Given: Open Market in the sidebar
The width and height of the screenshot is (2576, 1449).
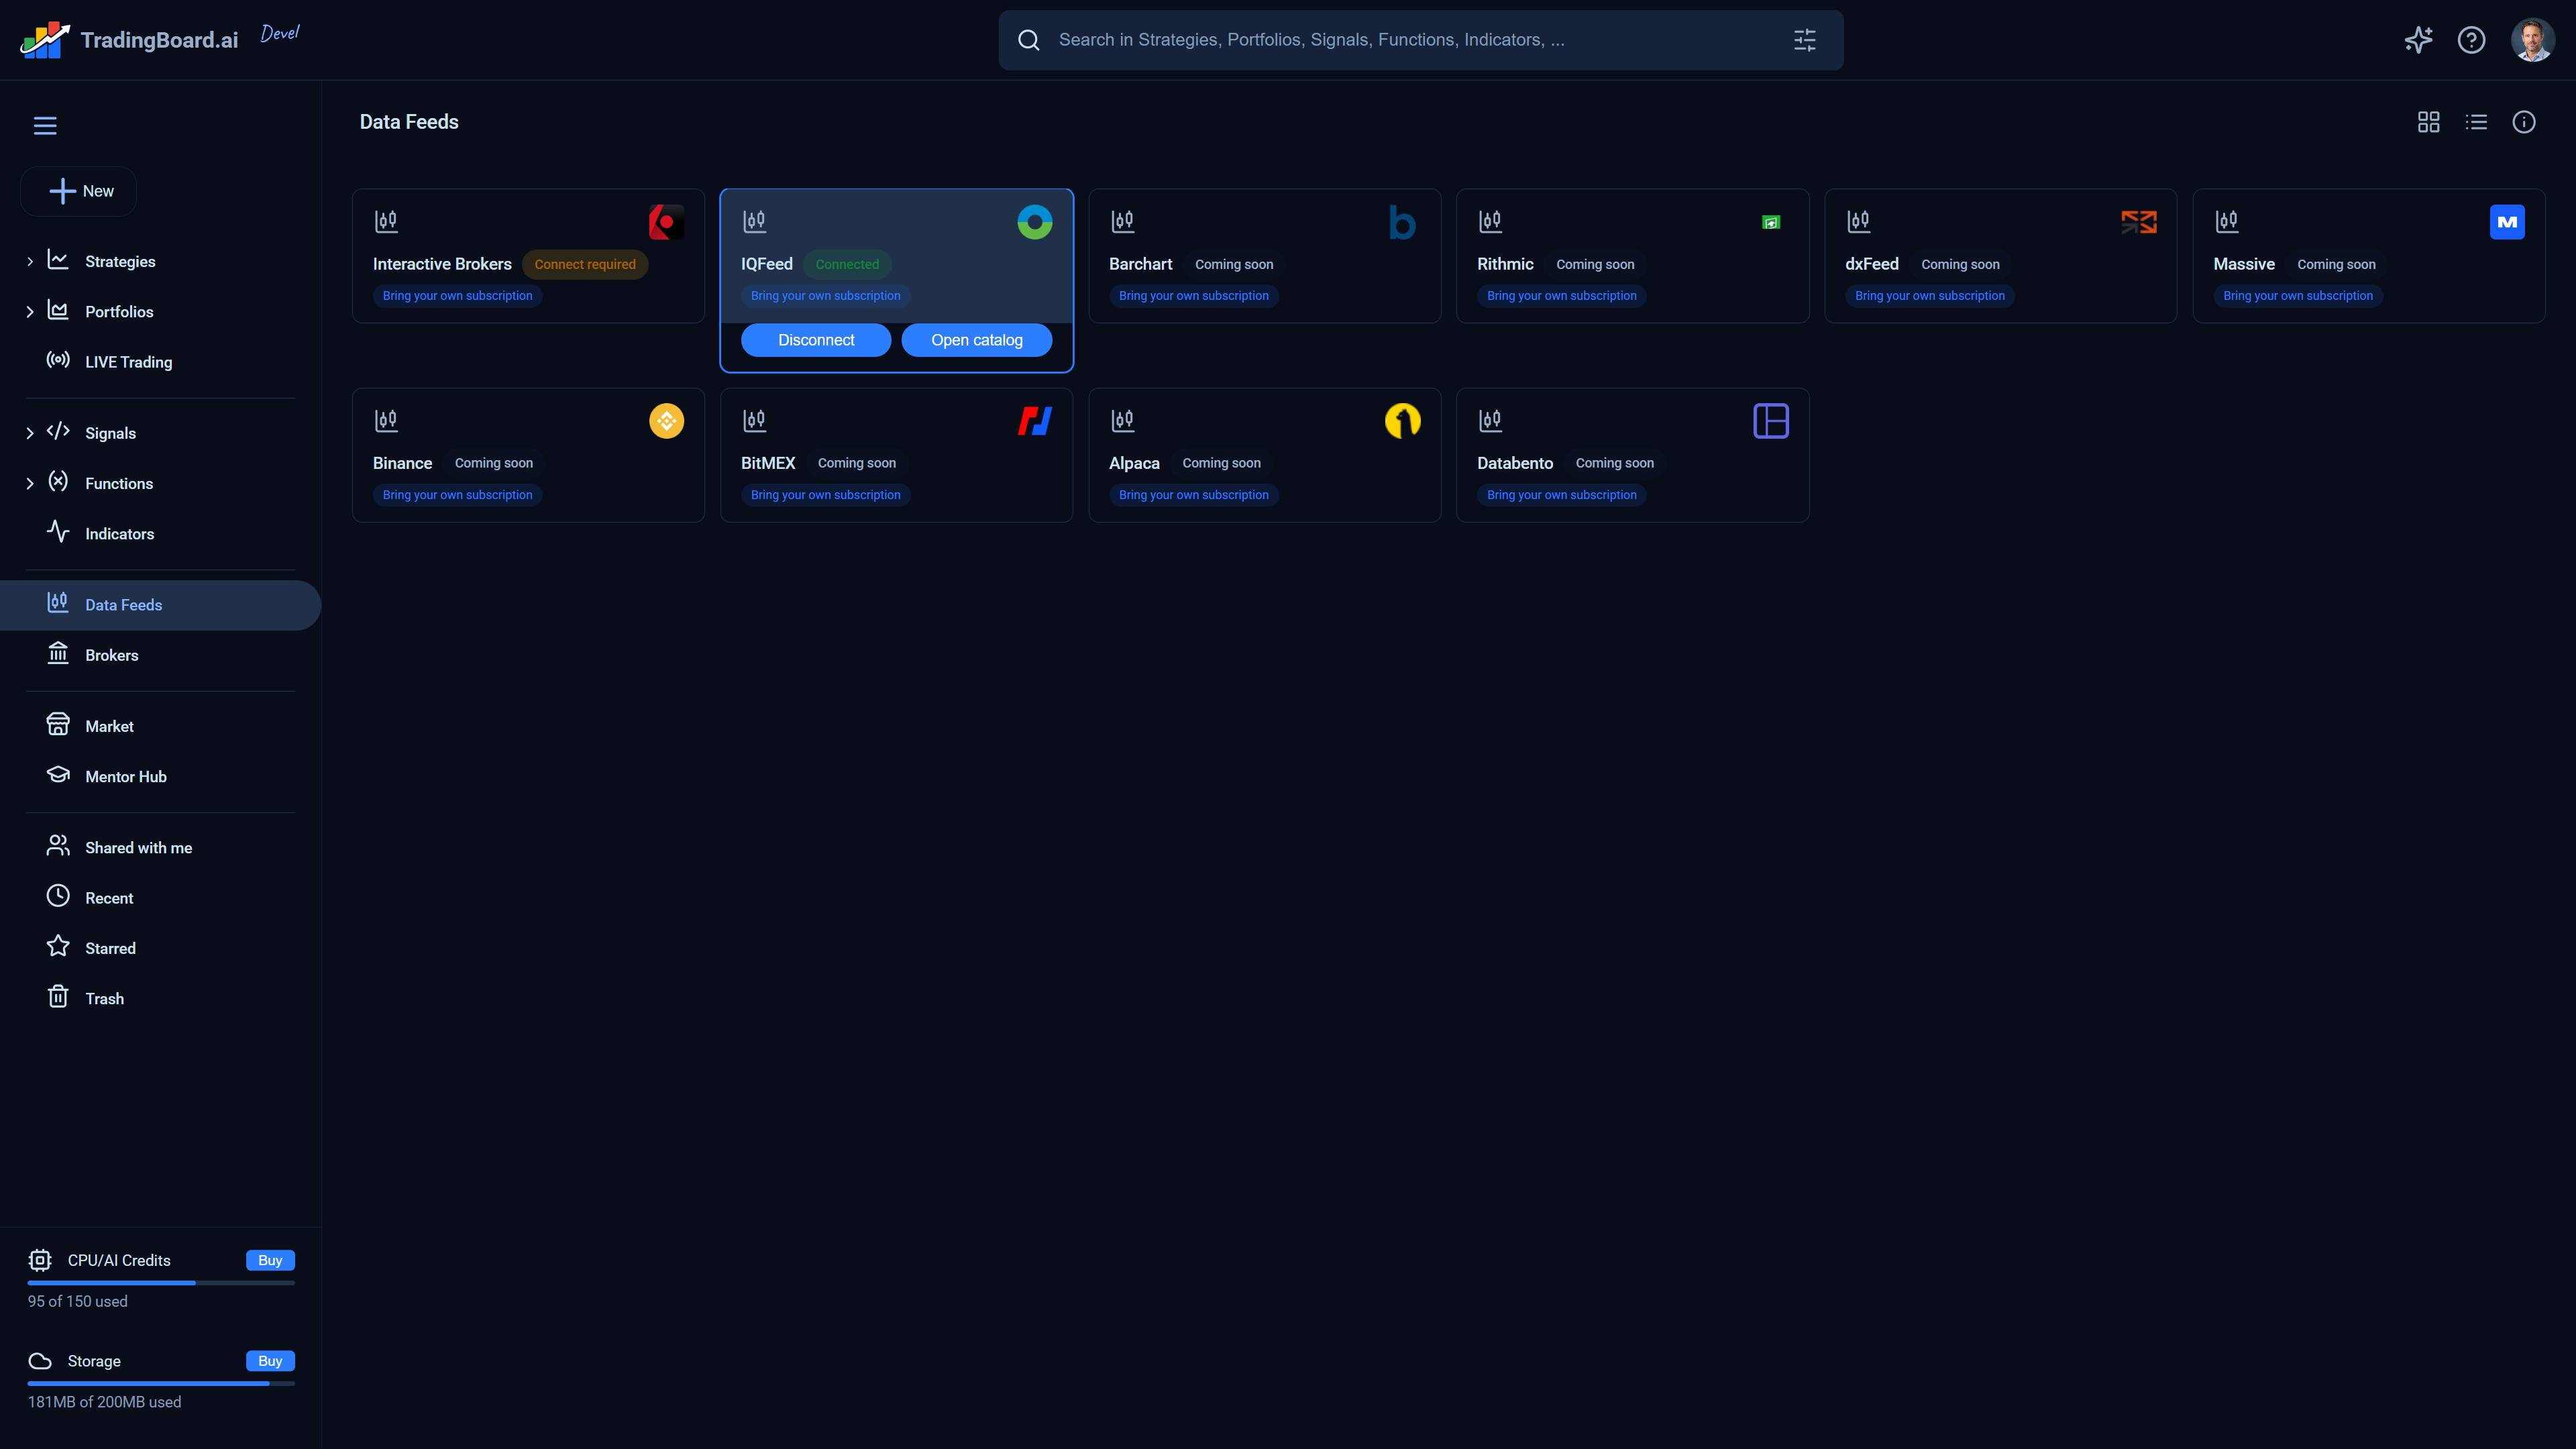Looking at the screenshot, I should pyautogui.click(x=109, y=726).
